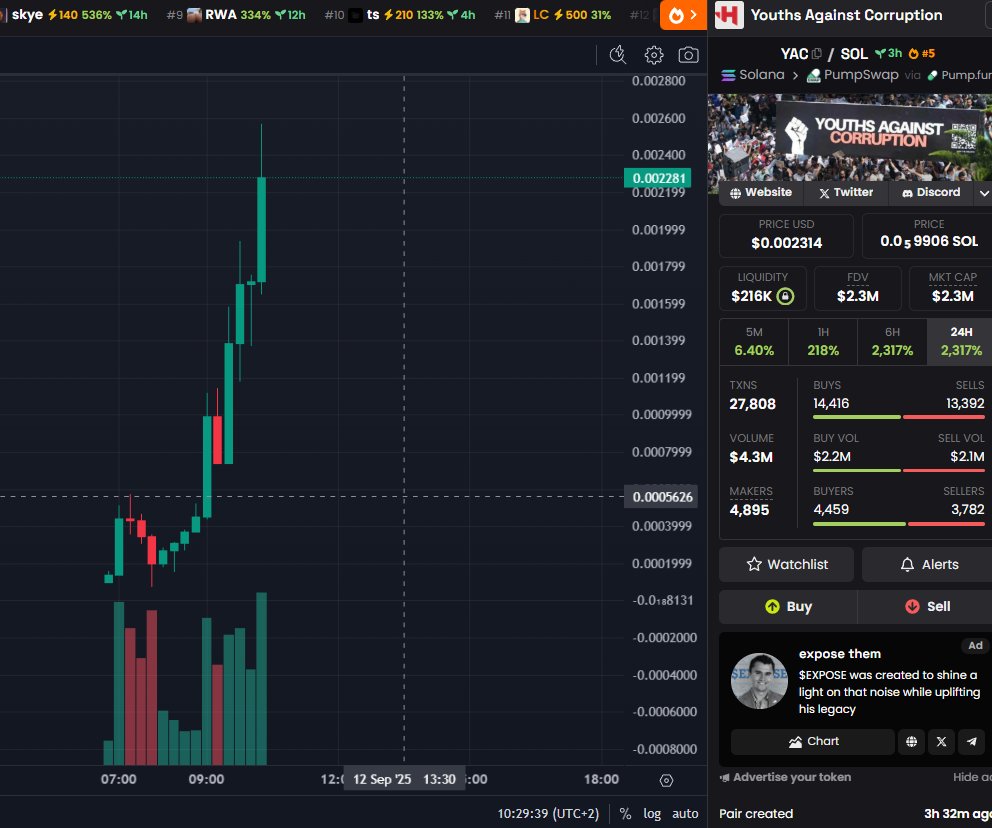Viewport: 992px width, 828px height.
Task: Click the Pair created 3h 32m ago row
Action: tap(855, 814)
